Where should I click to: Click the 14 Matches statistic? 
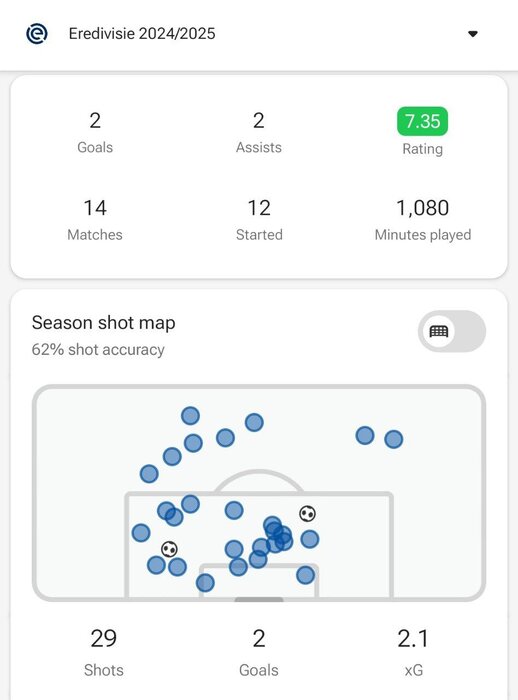point(95,220)
